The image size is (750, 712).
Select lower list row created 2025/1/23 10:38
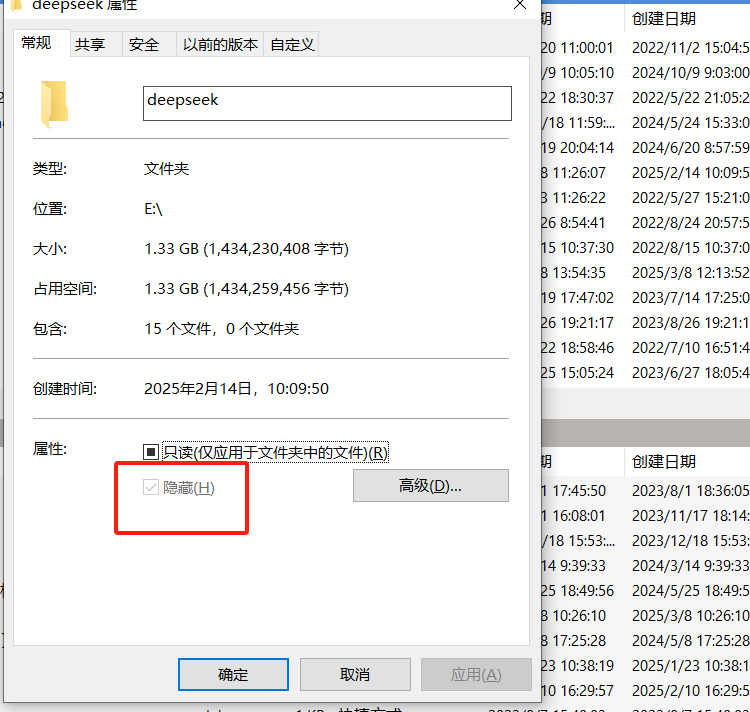pos(645,666)
